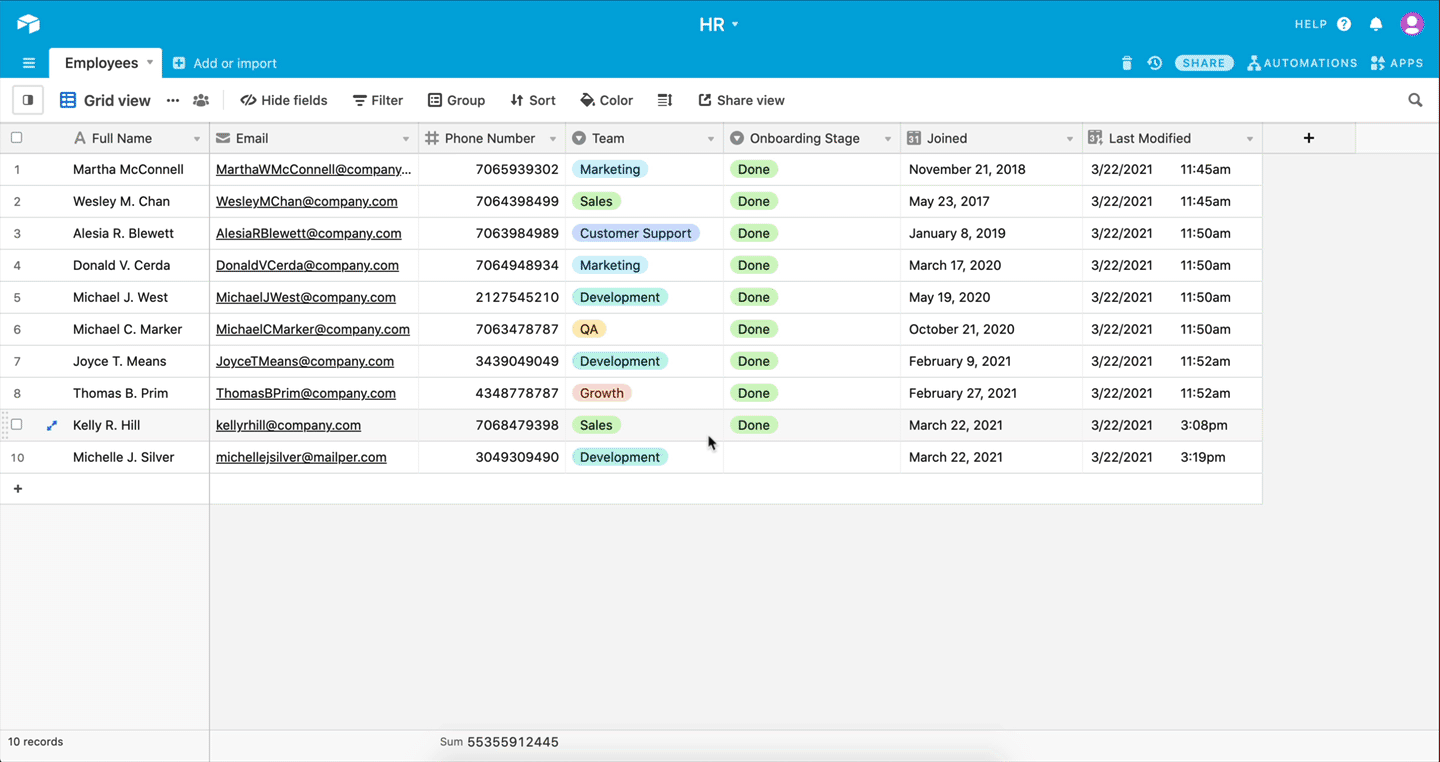
Task: Expand Kelly R. Hill record icon
Action: [52, 425]
